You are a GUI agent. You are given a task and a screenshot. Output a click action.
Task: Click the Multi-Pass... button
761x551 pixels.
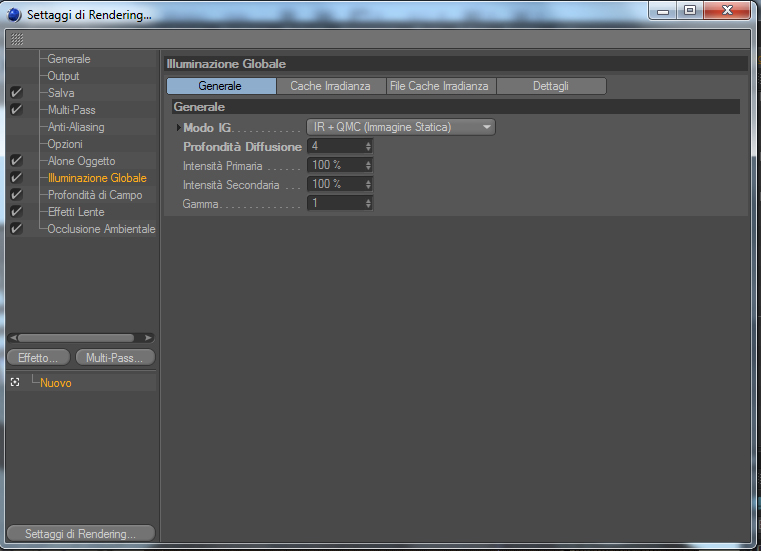pyautogui.click(x=115, y=358)
